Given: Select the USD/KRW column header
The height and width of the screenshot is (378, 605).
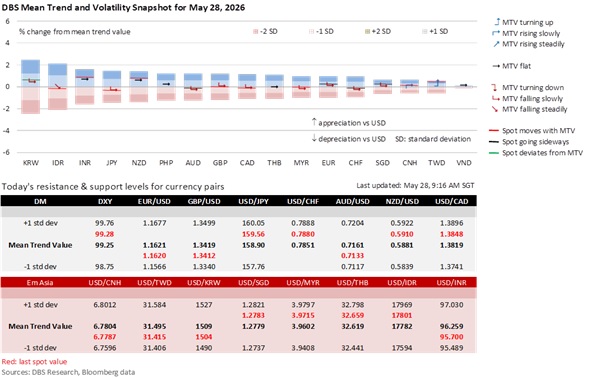Looking at the screenshot, I should [x=204, y=283].
